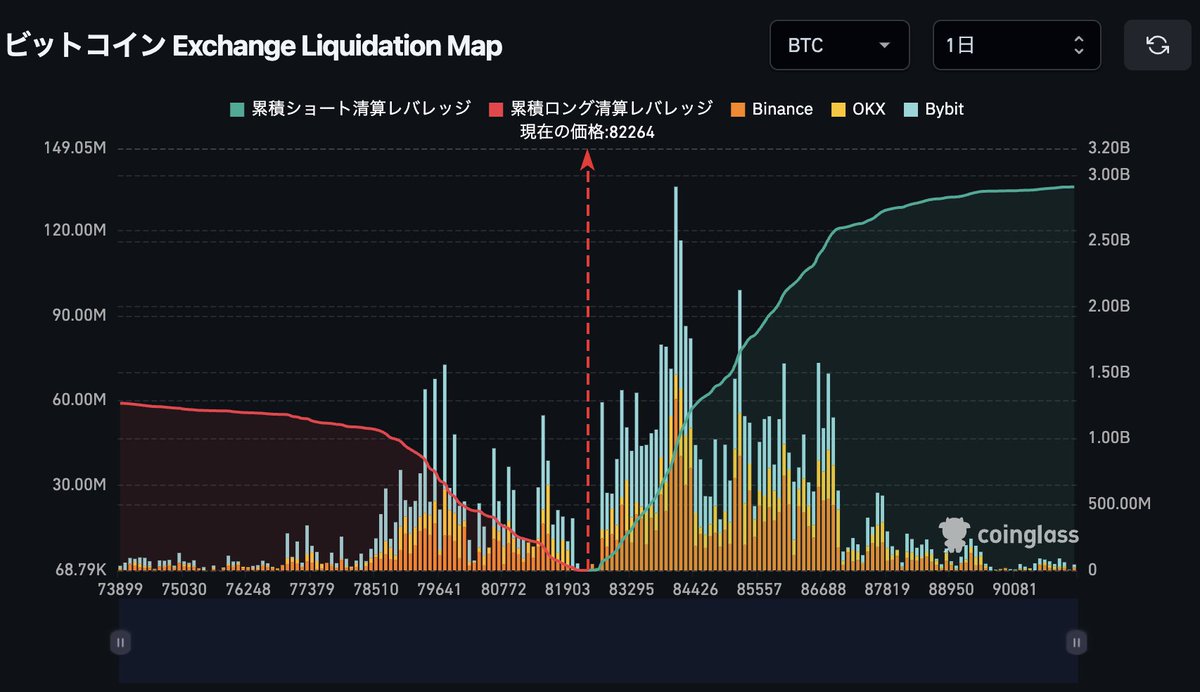Click the tallest liquidation bar near 84426
Screen dimensions: 1200x692
(x=676, y=378)
